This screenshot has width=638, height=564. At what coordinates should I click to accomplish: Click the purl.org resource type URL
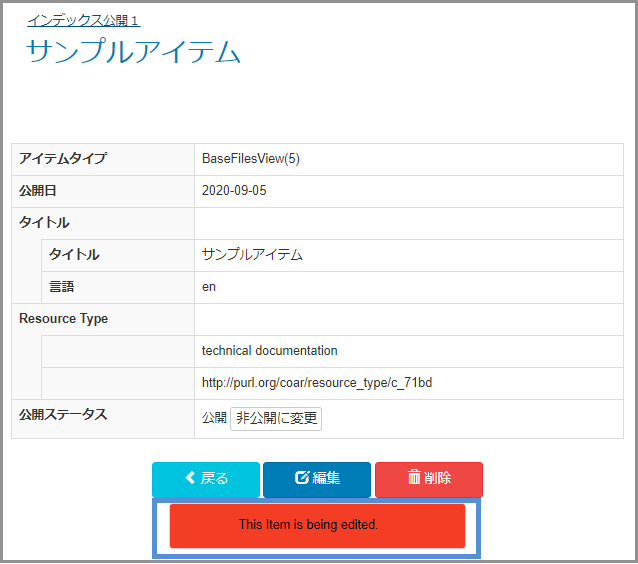point(316,383)
